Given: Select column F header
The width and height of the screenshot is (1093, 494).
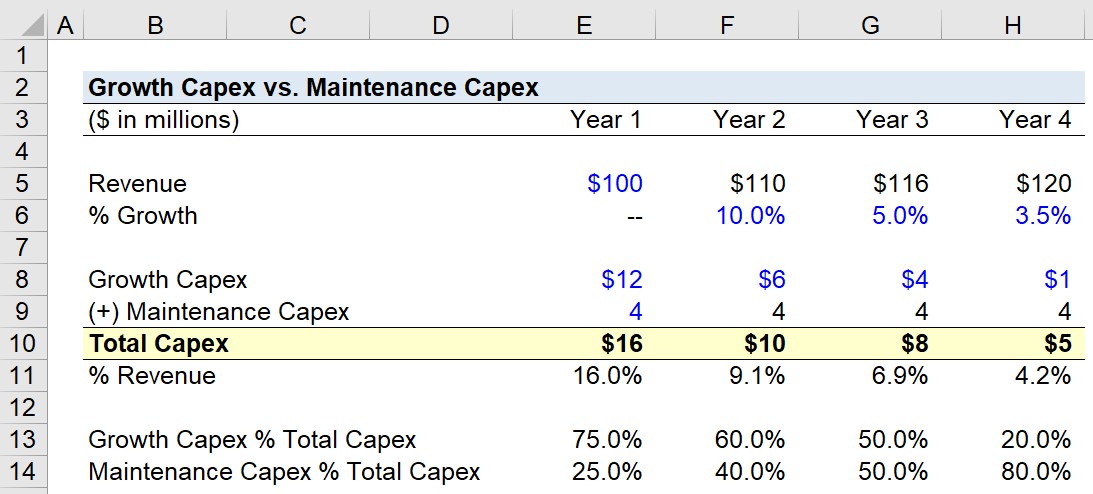Looking at the screenshot, I should tap(727, 26).
